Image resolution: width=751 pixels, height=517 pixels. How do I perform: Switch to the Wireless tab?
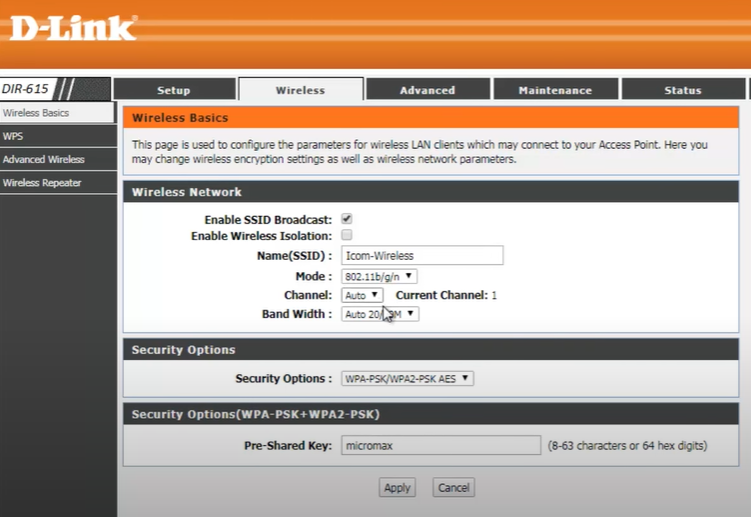300,90
